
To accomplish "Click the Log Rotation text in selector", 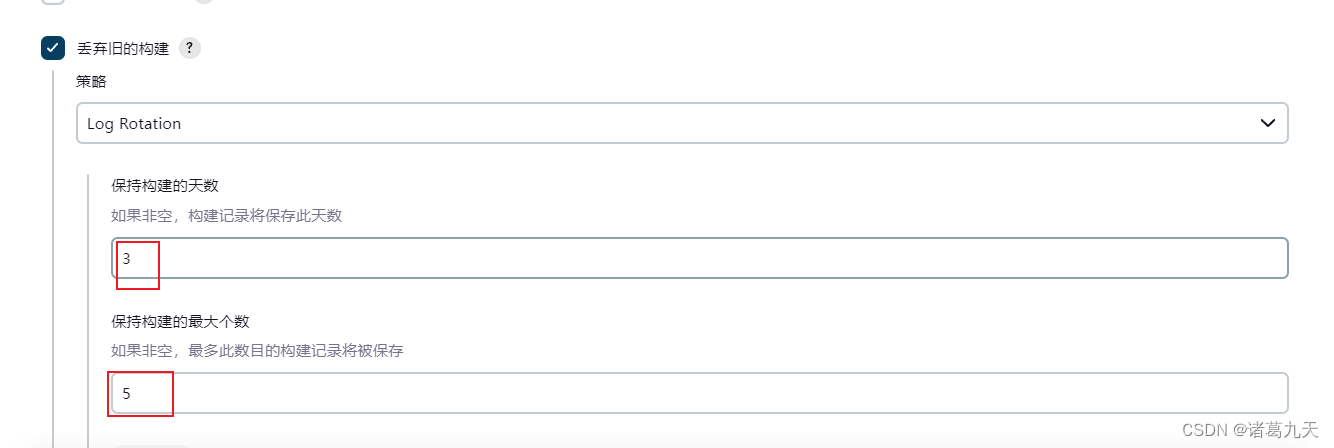I will pyautogui.click(x=134, y=124).
